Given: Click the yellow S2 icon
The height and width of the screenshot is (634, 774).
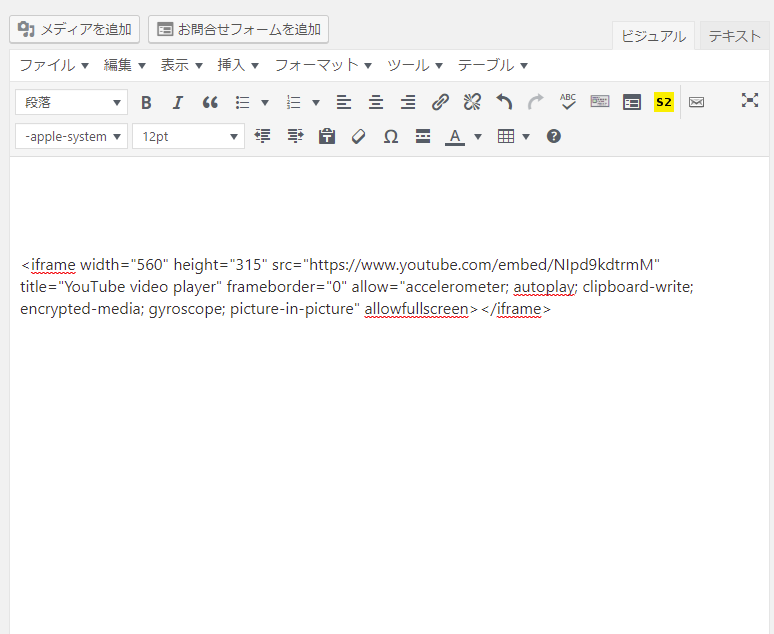Looking at the screenshot, I should (x=664, y=102).
